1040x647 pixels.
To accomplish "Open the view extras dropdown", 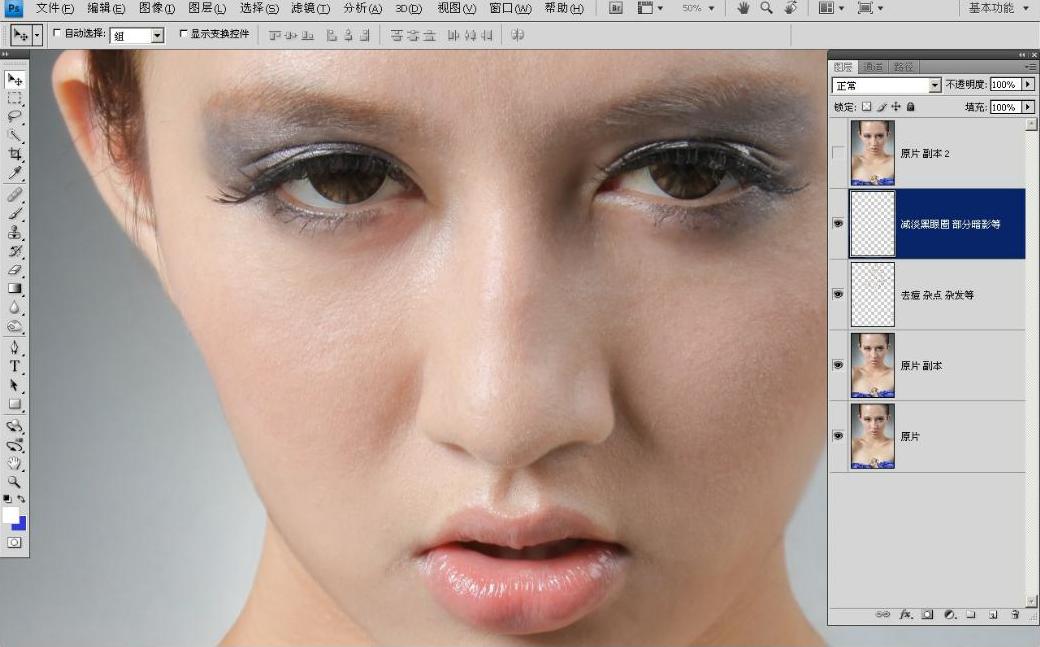I will click(x=649, y=8).
